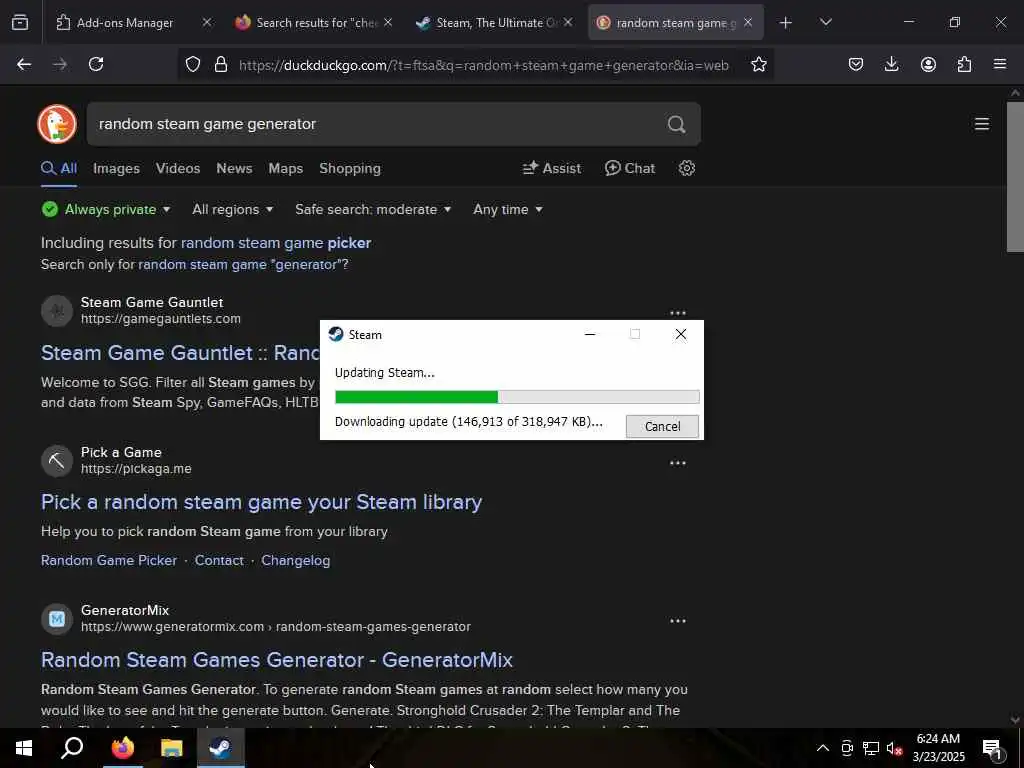Open Pick a random steam game result
This screenshot has height=768, width=1024.
pos(261,502)
